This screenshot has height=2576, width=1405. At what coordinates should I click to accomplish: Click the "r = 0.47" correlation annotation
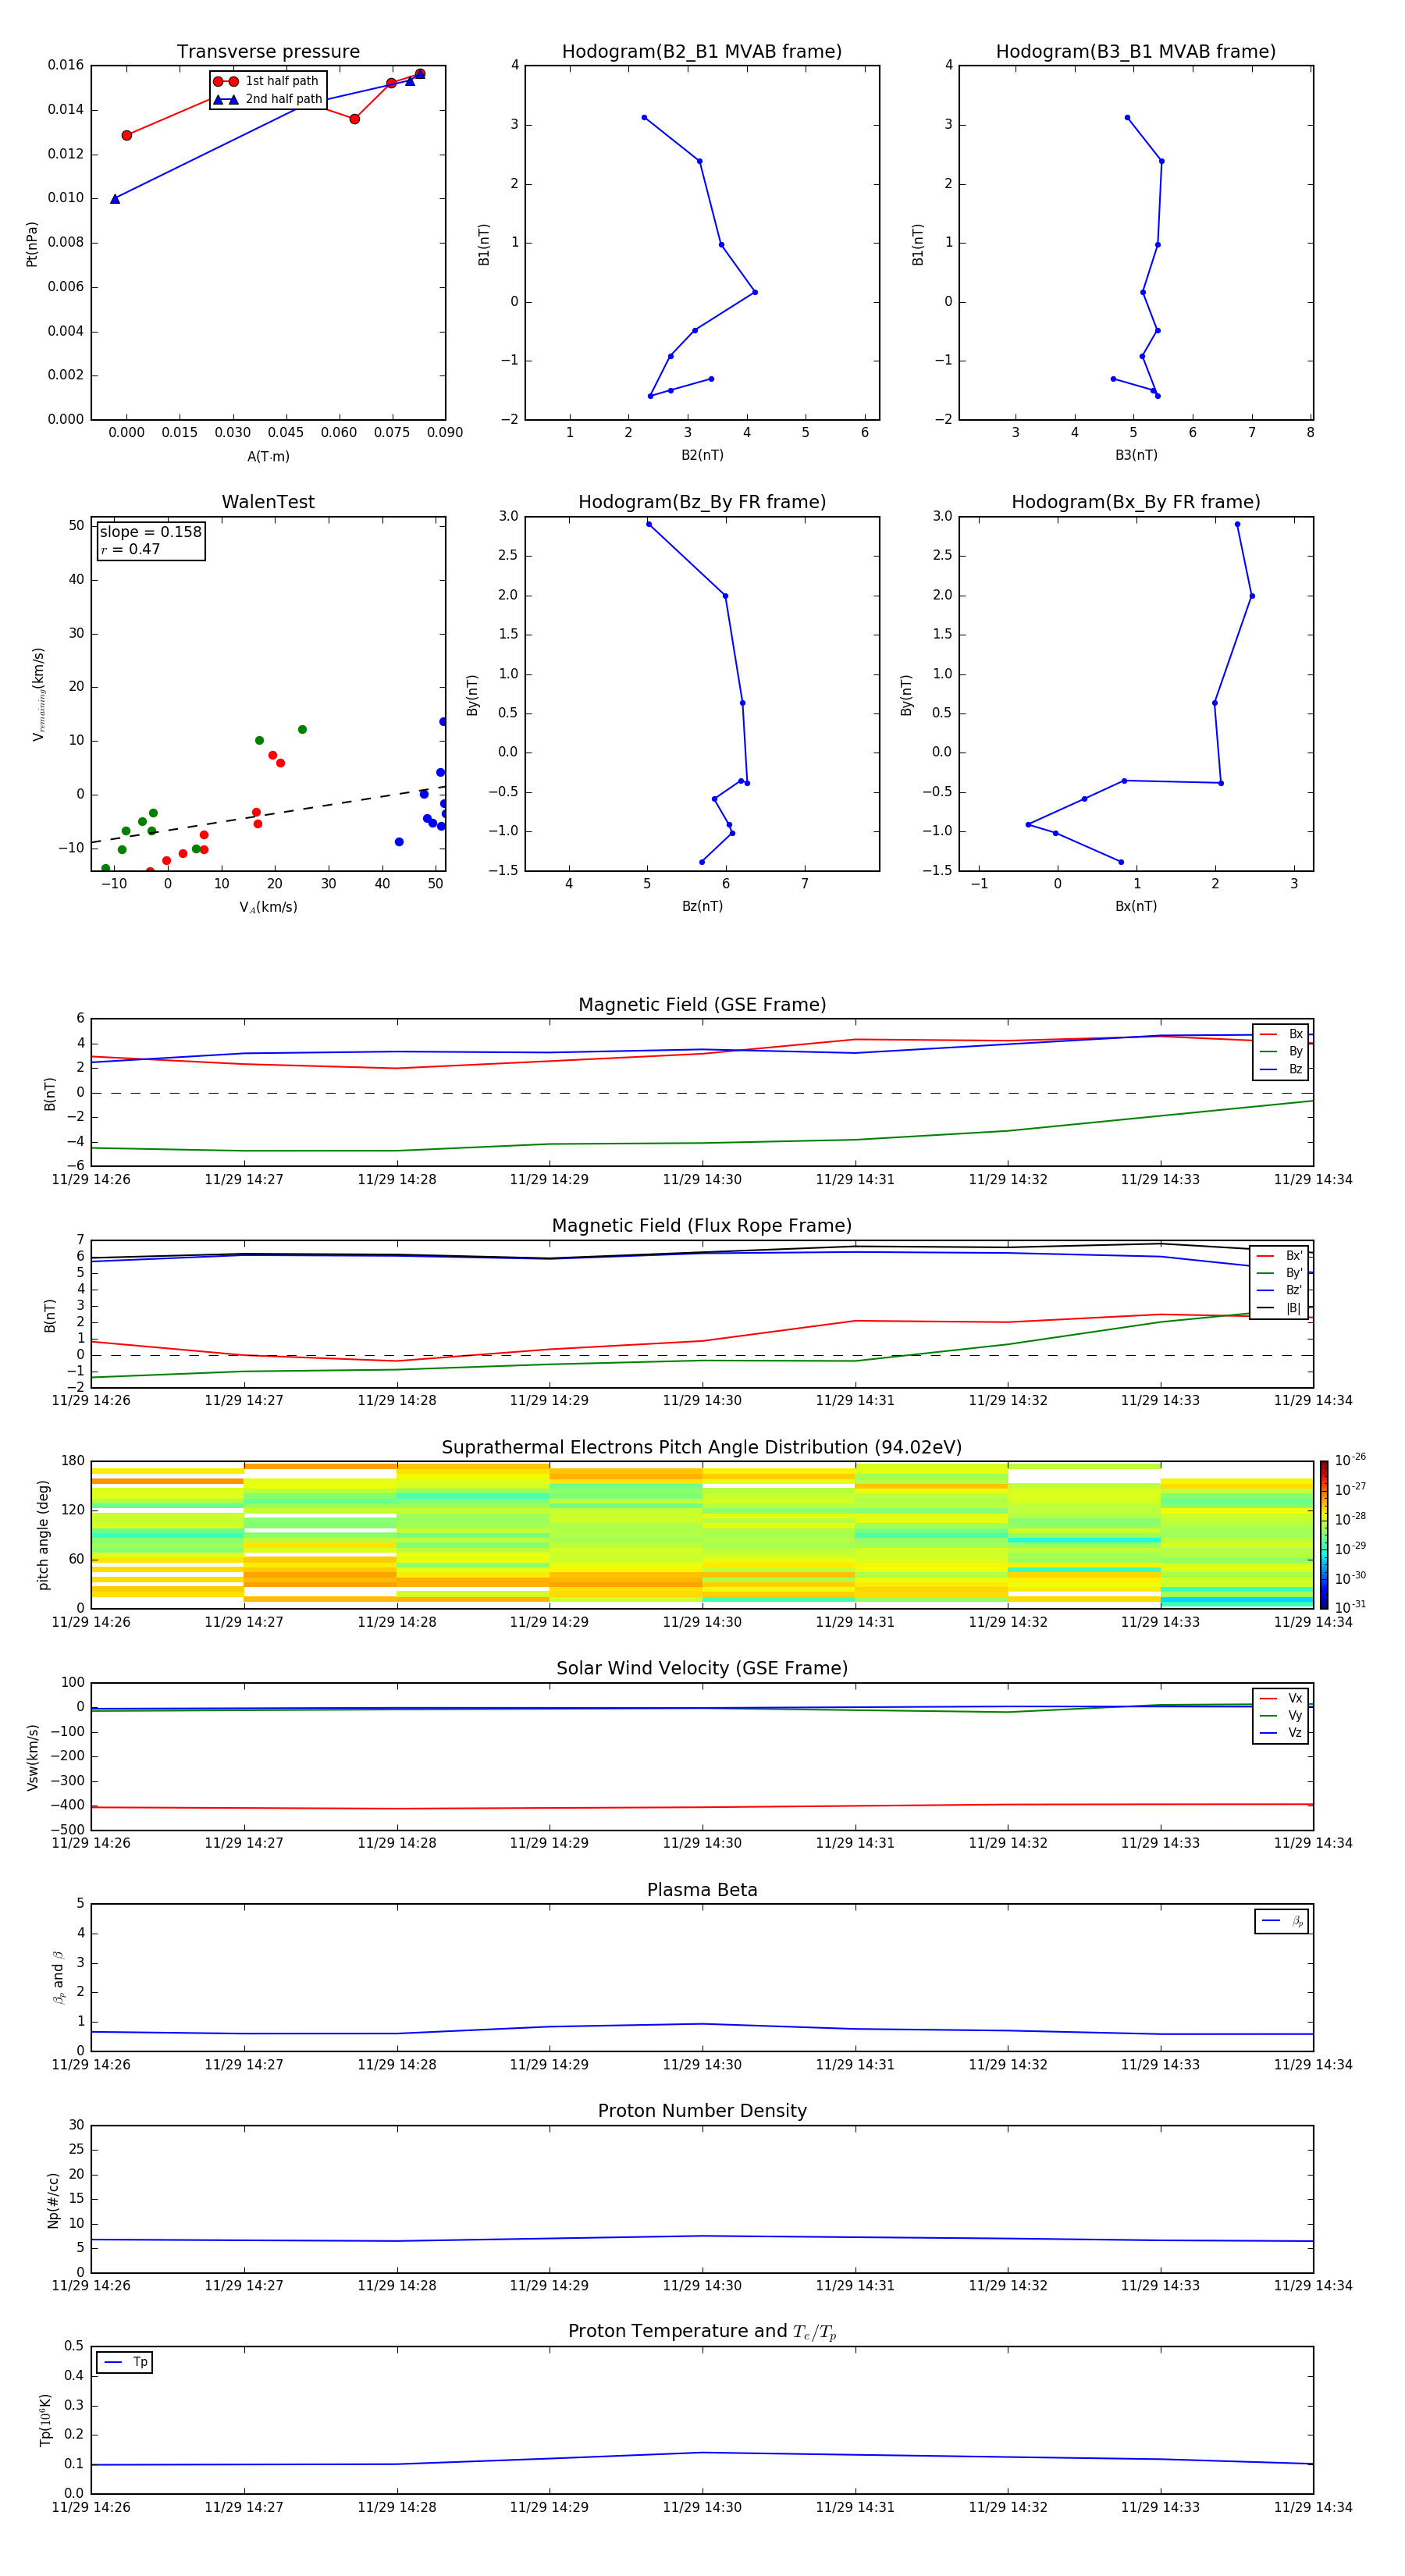[130, 549]
